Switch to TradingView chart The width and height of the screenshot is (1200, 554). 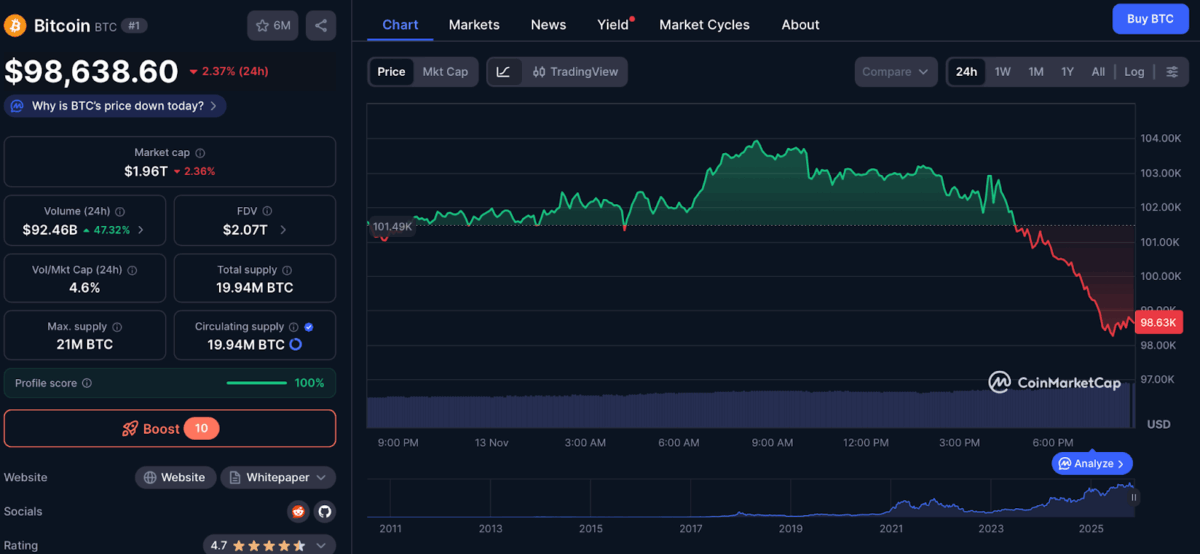pyautogui.click(x=575, y=72)
